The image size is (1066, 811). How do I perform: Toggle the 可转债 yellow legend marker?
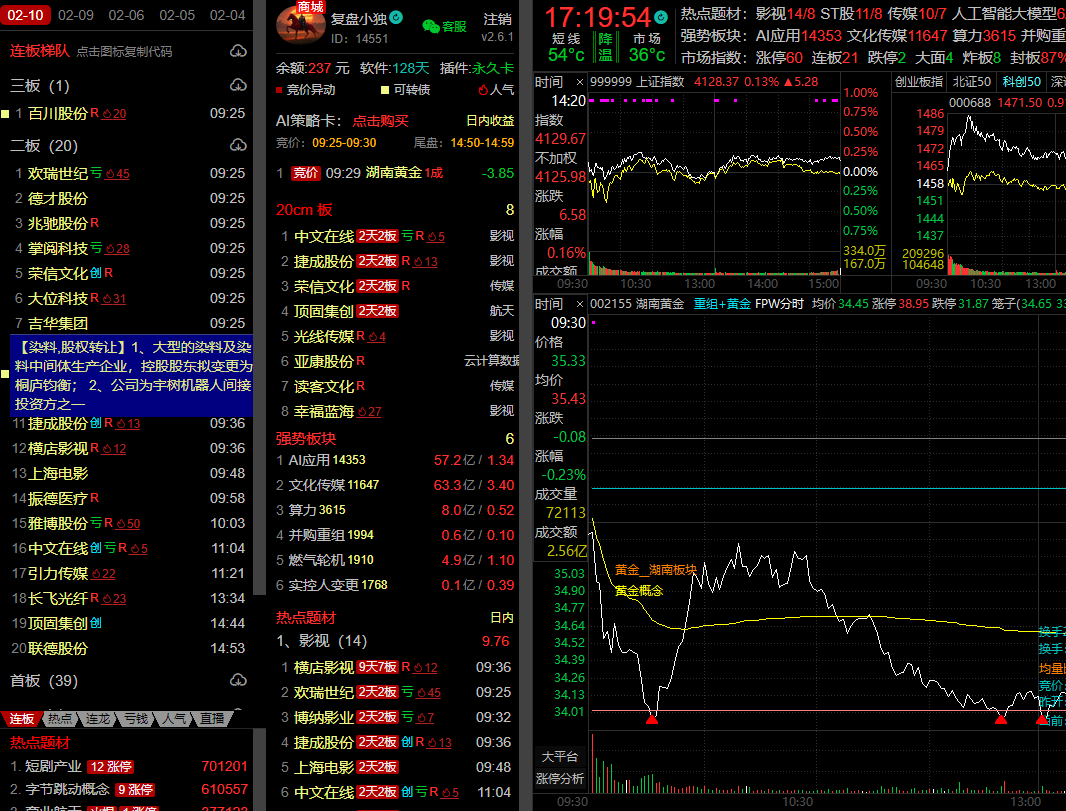(x=384, y=90)
